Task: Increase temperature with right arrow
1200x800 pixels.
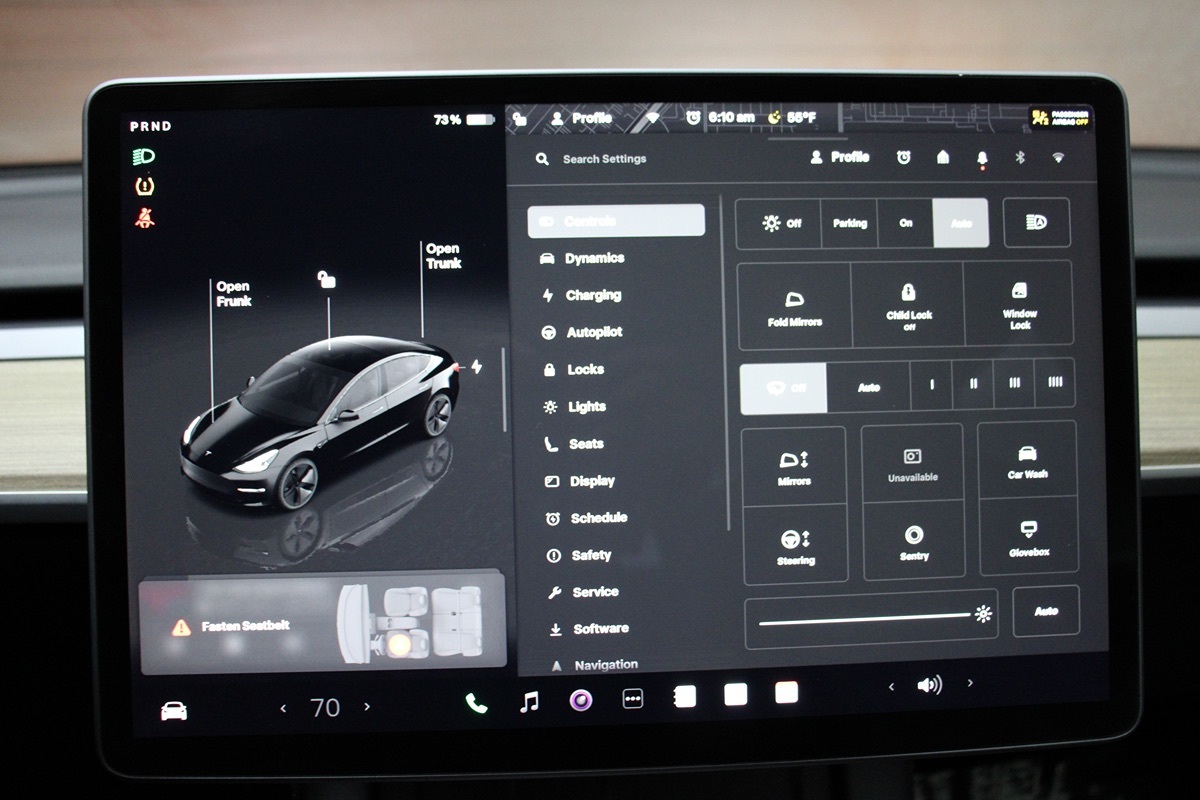Action: tap(367, 707)
